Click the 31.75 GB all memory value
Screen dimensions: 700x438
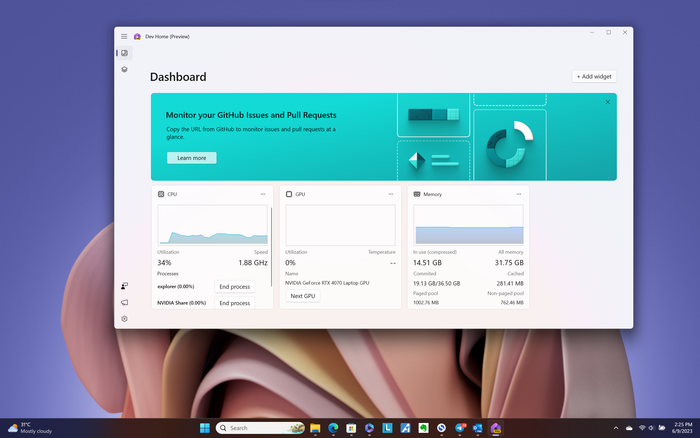tap(509, 263)
